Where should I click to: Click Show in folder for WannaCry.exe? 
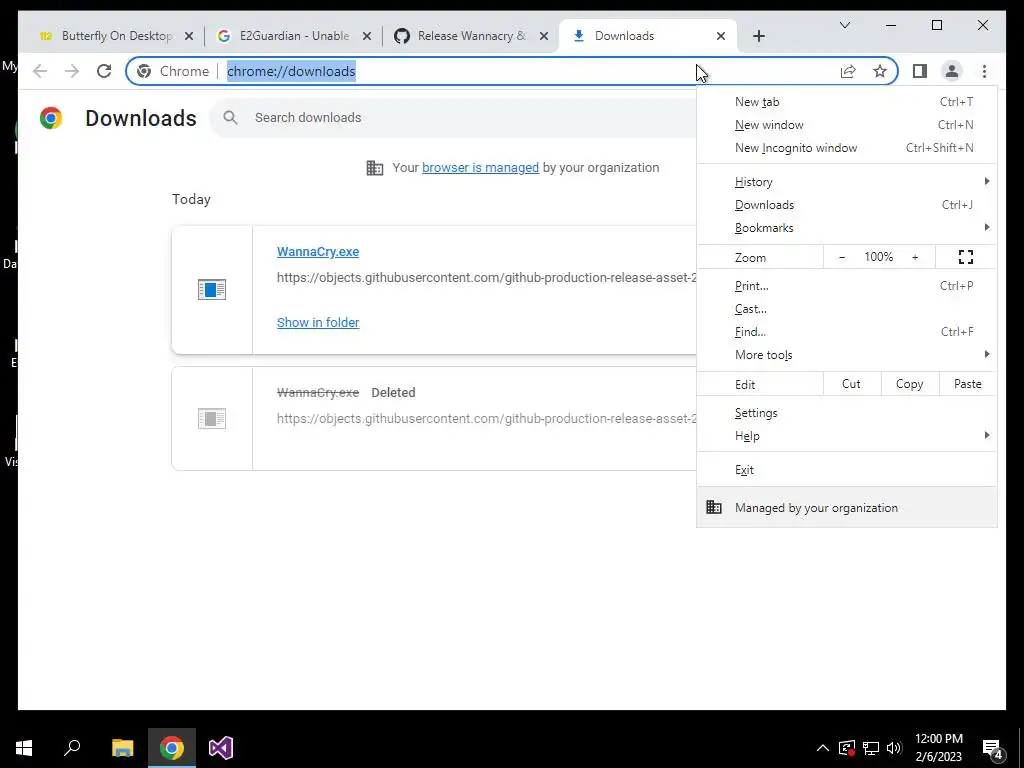317,323
